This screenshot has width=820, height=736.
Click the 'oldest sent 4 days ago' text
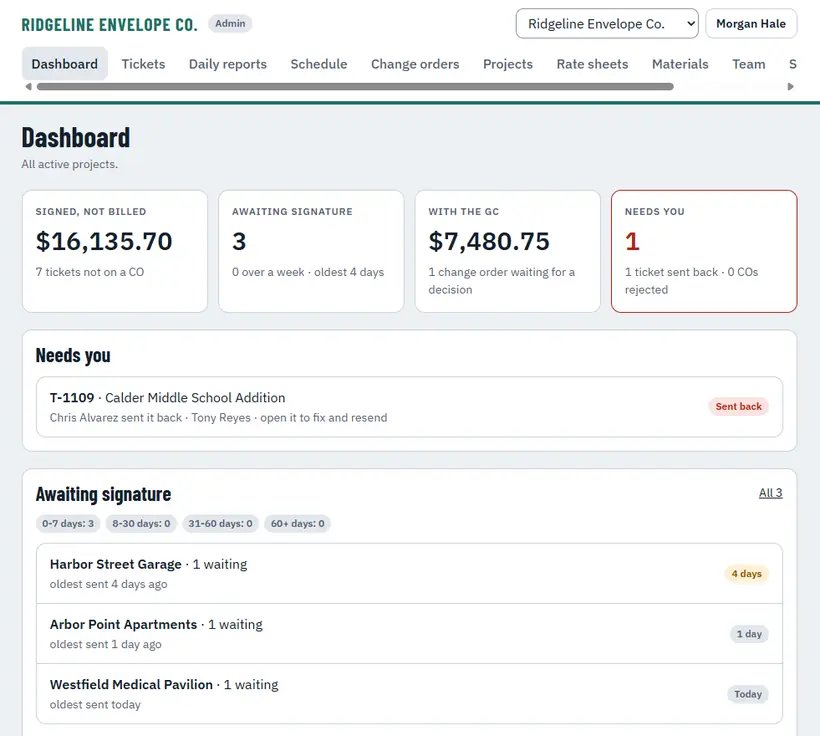pyautogui.click(x=108, y=584)
